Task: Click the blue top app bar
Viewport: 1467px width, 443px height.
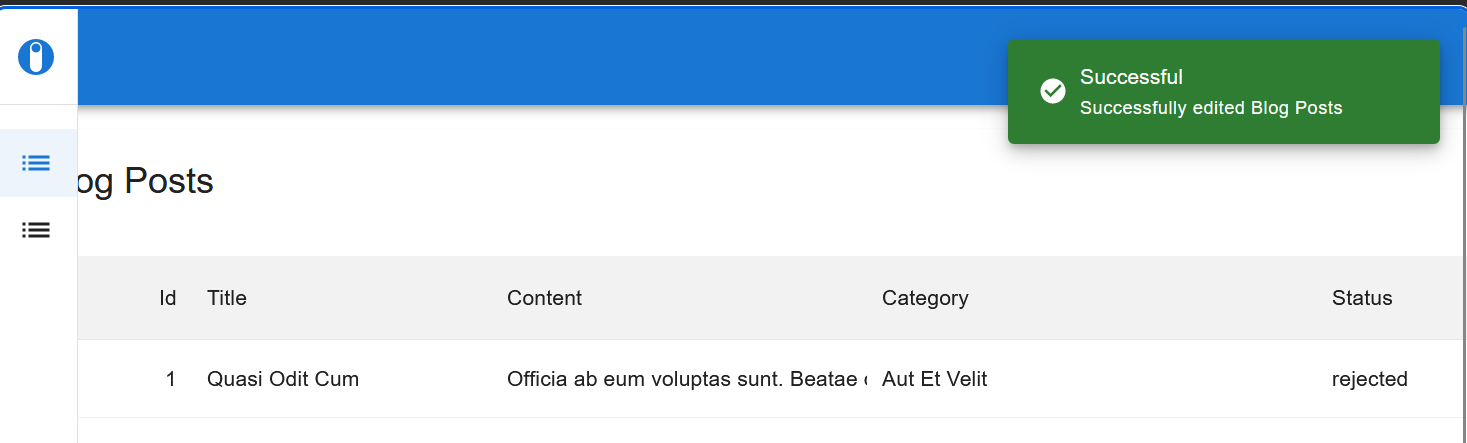Action: coord(540,57)
